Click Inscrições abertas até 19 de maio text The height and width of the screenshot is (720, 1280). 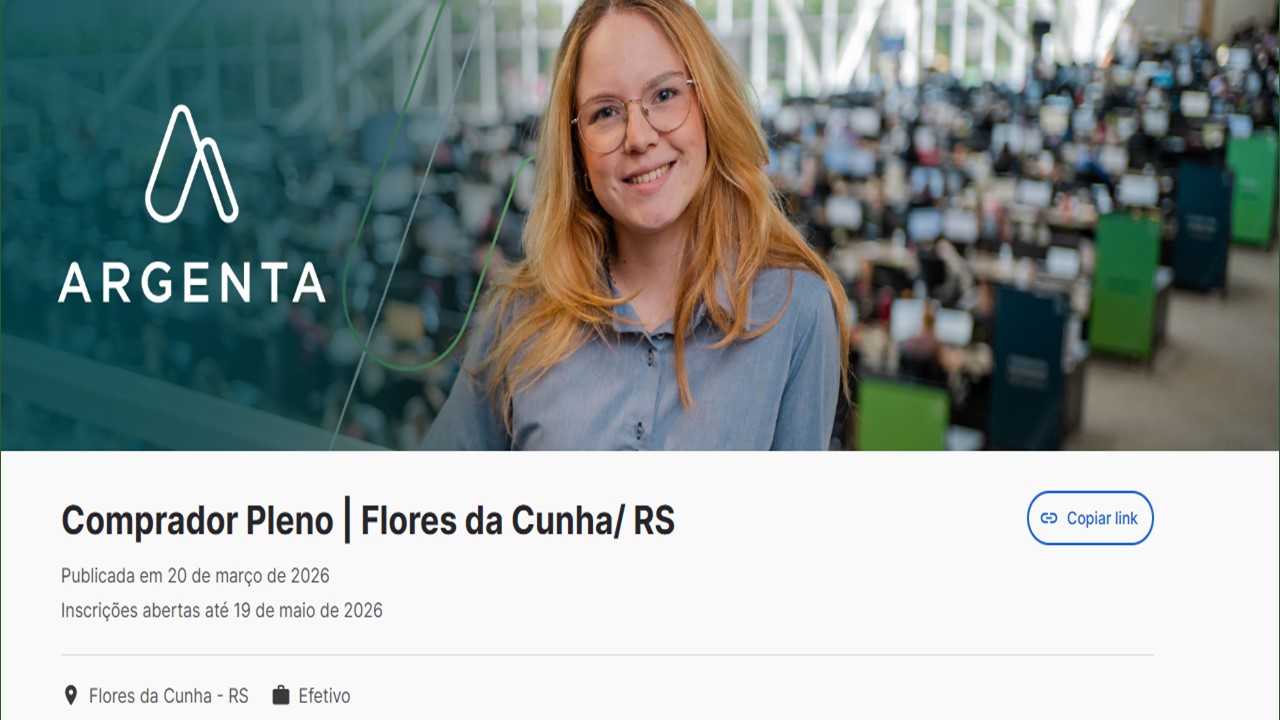click(222, 610)
